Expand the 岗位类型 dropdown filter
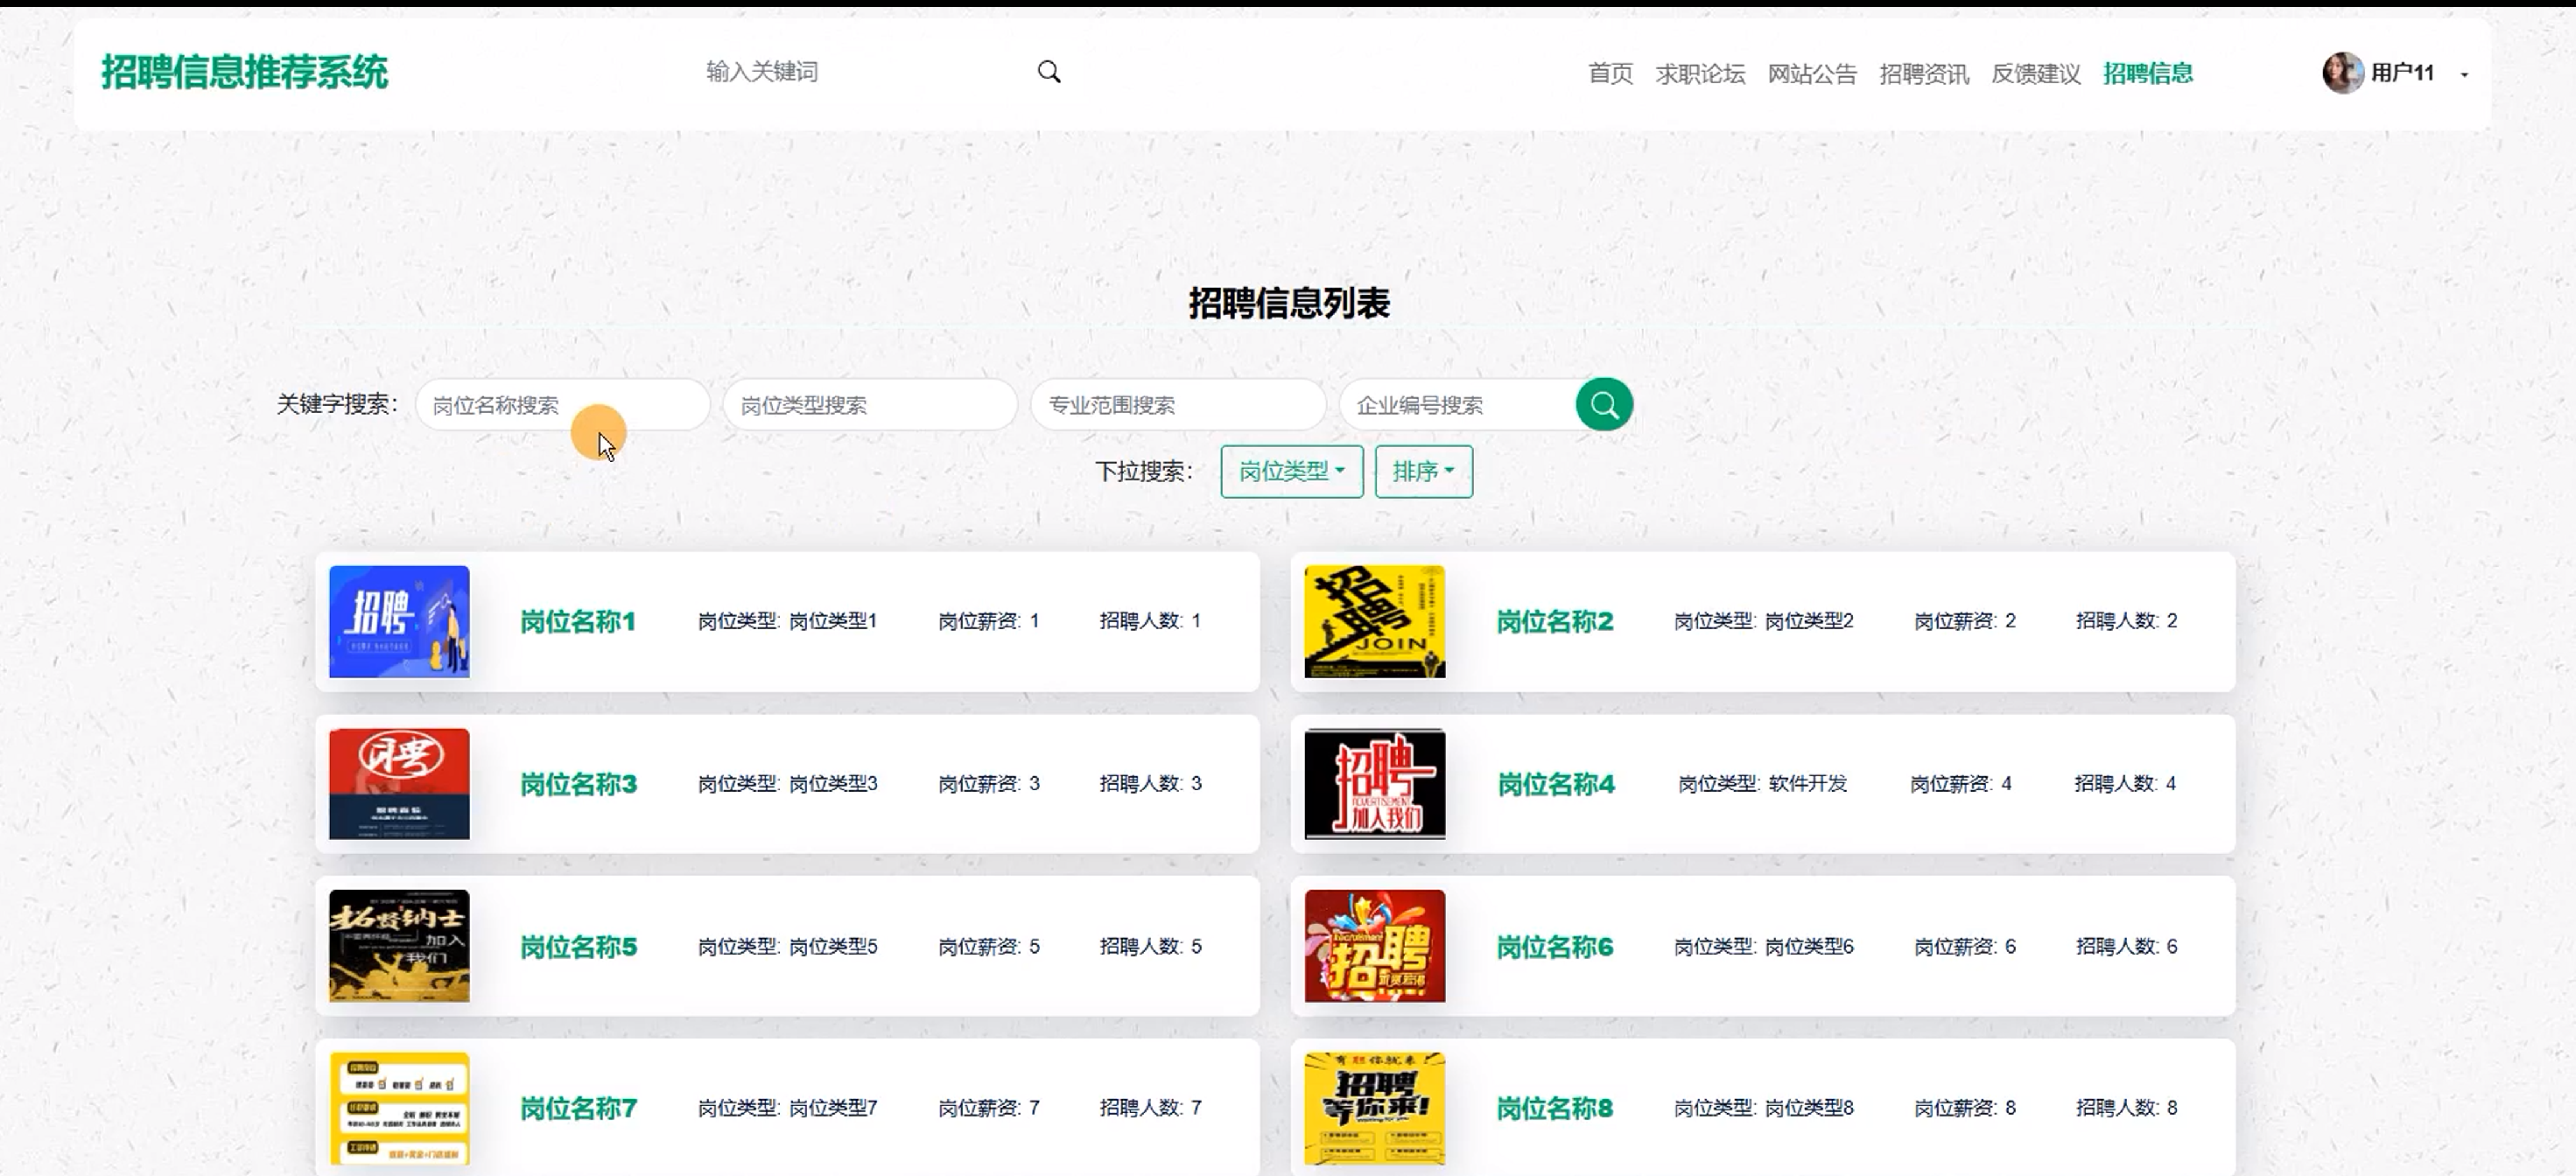 pos(1290,471)
